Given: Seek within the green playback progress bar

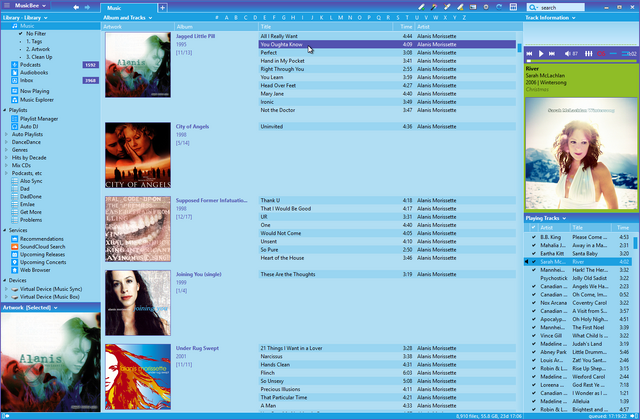Looking at the screenshot, I should 581,61.
